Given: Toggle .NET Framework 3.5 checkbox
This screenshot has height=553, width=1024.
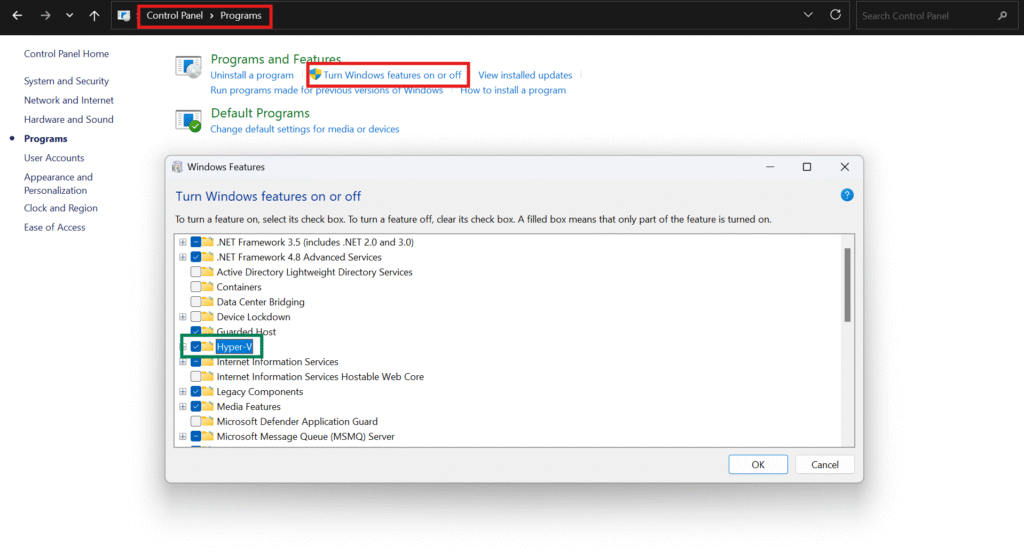Looking at the screenshot, I should click(196, 242).
